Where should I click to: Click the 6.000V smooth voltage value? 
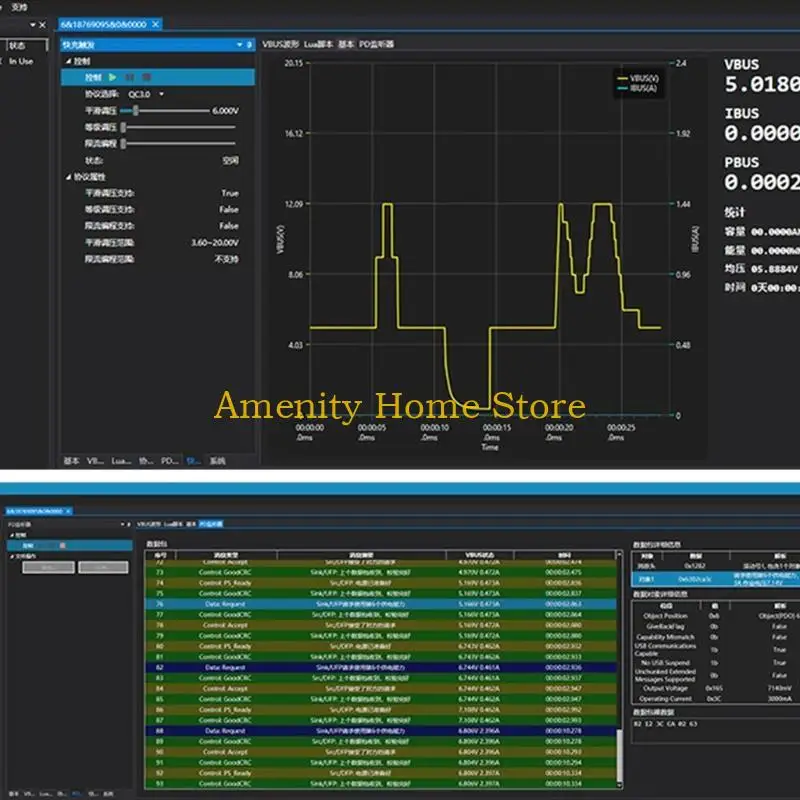[x=225, y=111]
